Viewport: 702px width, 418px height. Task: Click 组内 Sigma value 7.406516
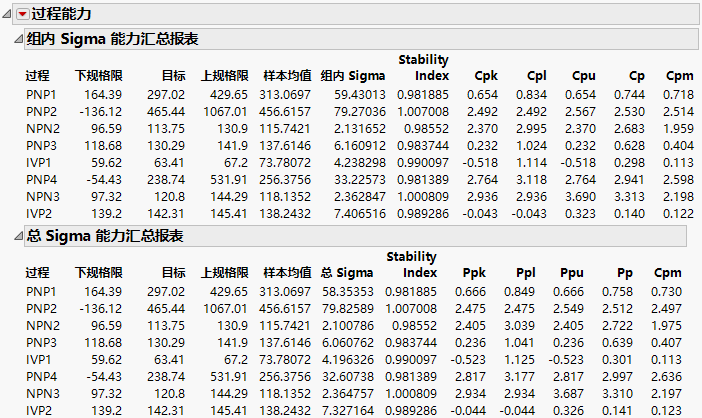point(360,214)
